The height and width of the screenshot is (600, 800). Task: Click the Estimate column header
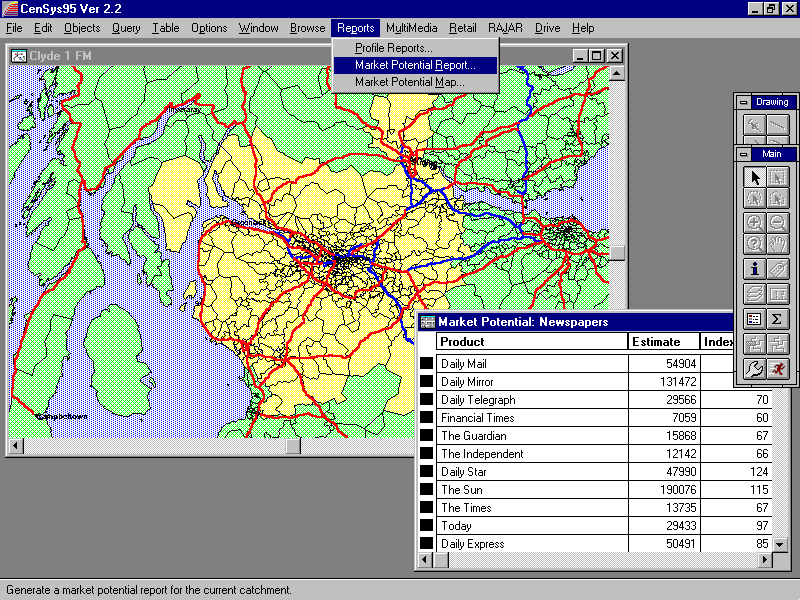point(663,342)
